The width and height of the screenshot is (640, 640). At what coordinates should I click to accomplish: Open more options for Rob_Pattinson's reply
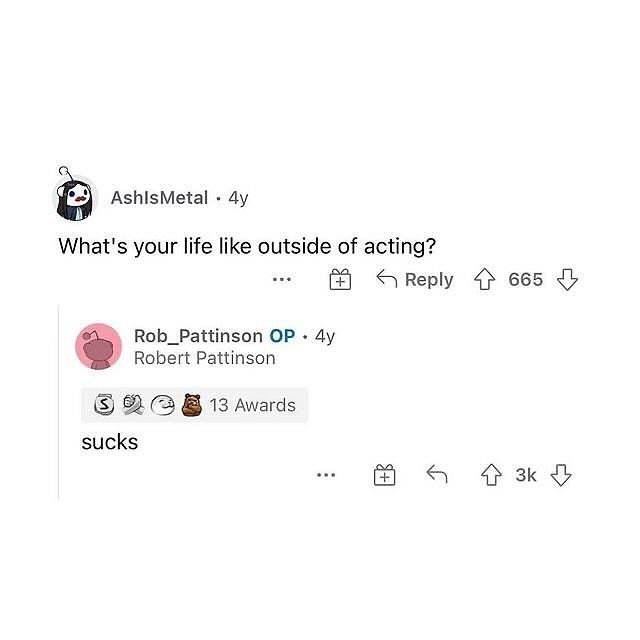tap(326, 475)
